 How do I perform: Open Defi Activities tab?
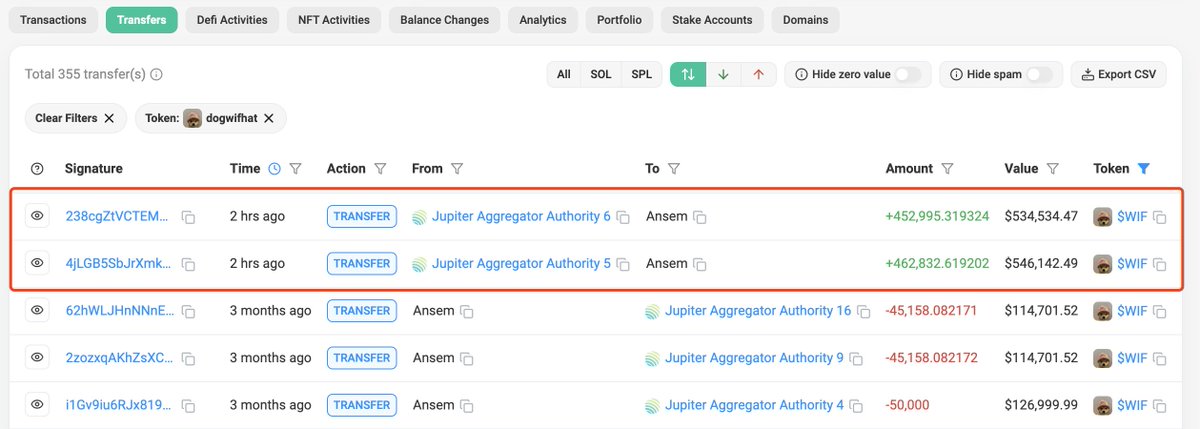[231, 20]
